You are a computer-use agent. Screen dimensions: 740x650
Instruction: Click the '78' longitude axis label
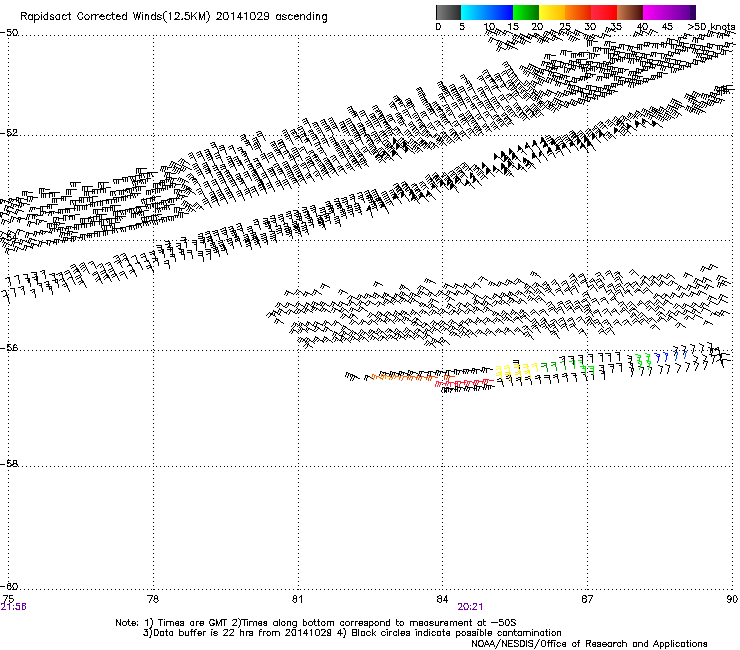point(153,599)
